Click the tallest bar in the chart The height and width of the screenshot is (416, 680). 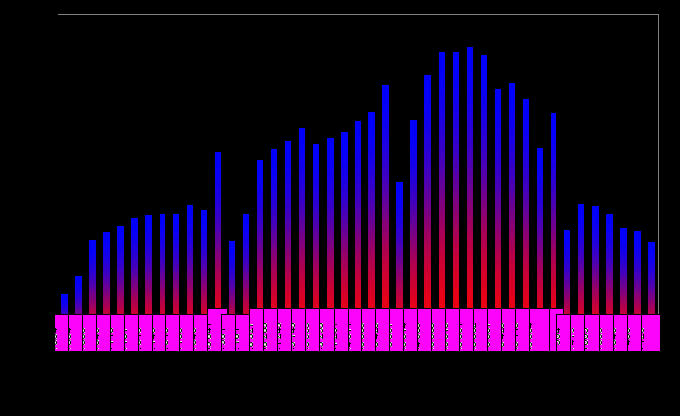pyautogui.click(x=470, y=177)
